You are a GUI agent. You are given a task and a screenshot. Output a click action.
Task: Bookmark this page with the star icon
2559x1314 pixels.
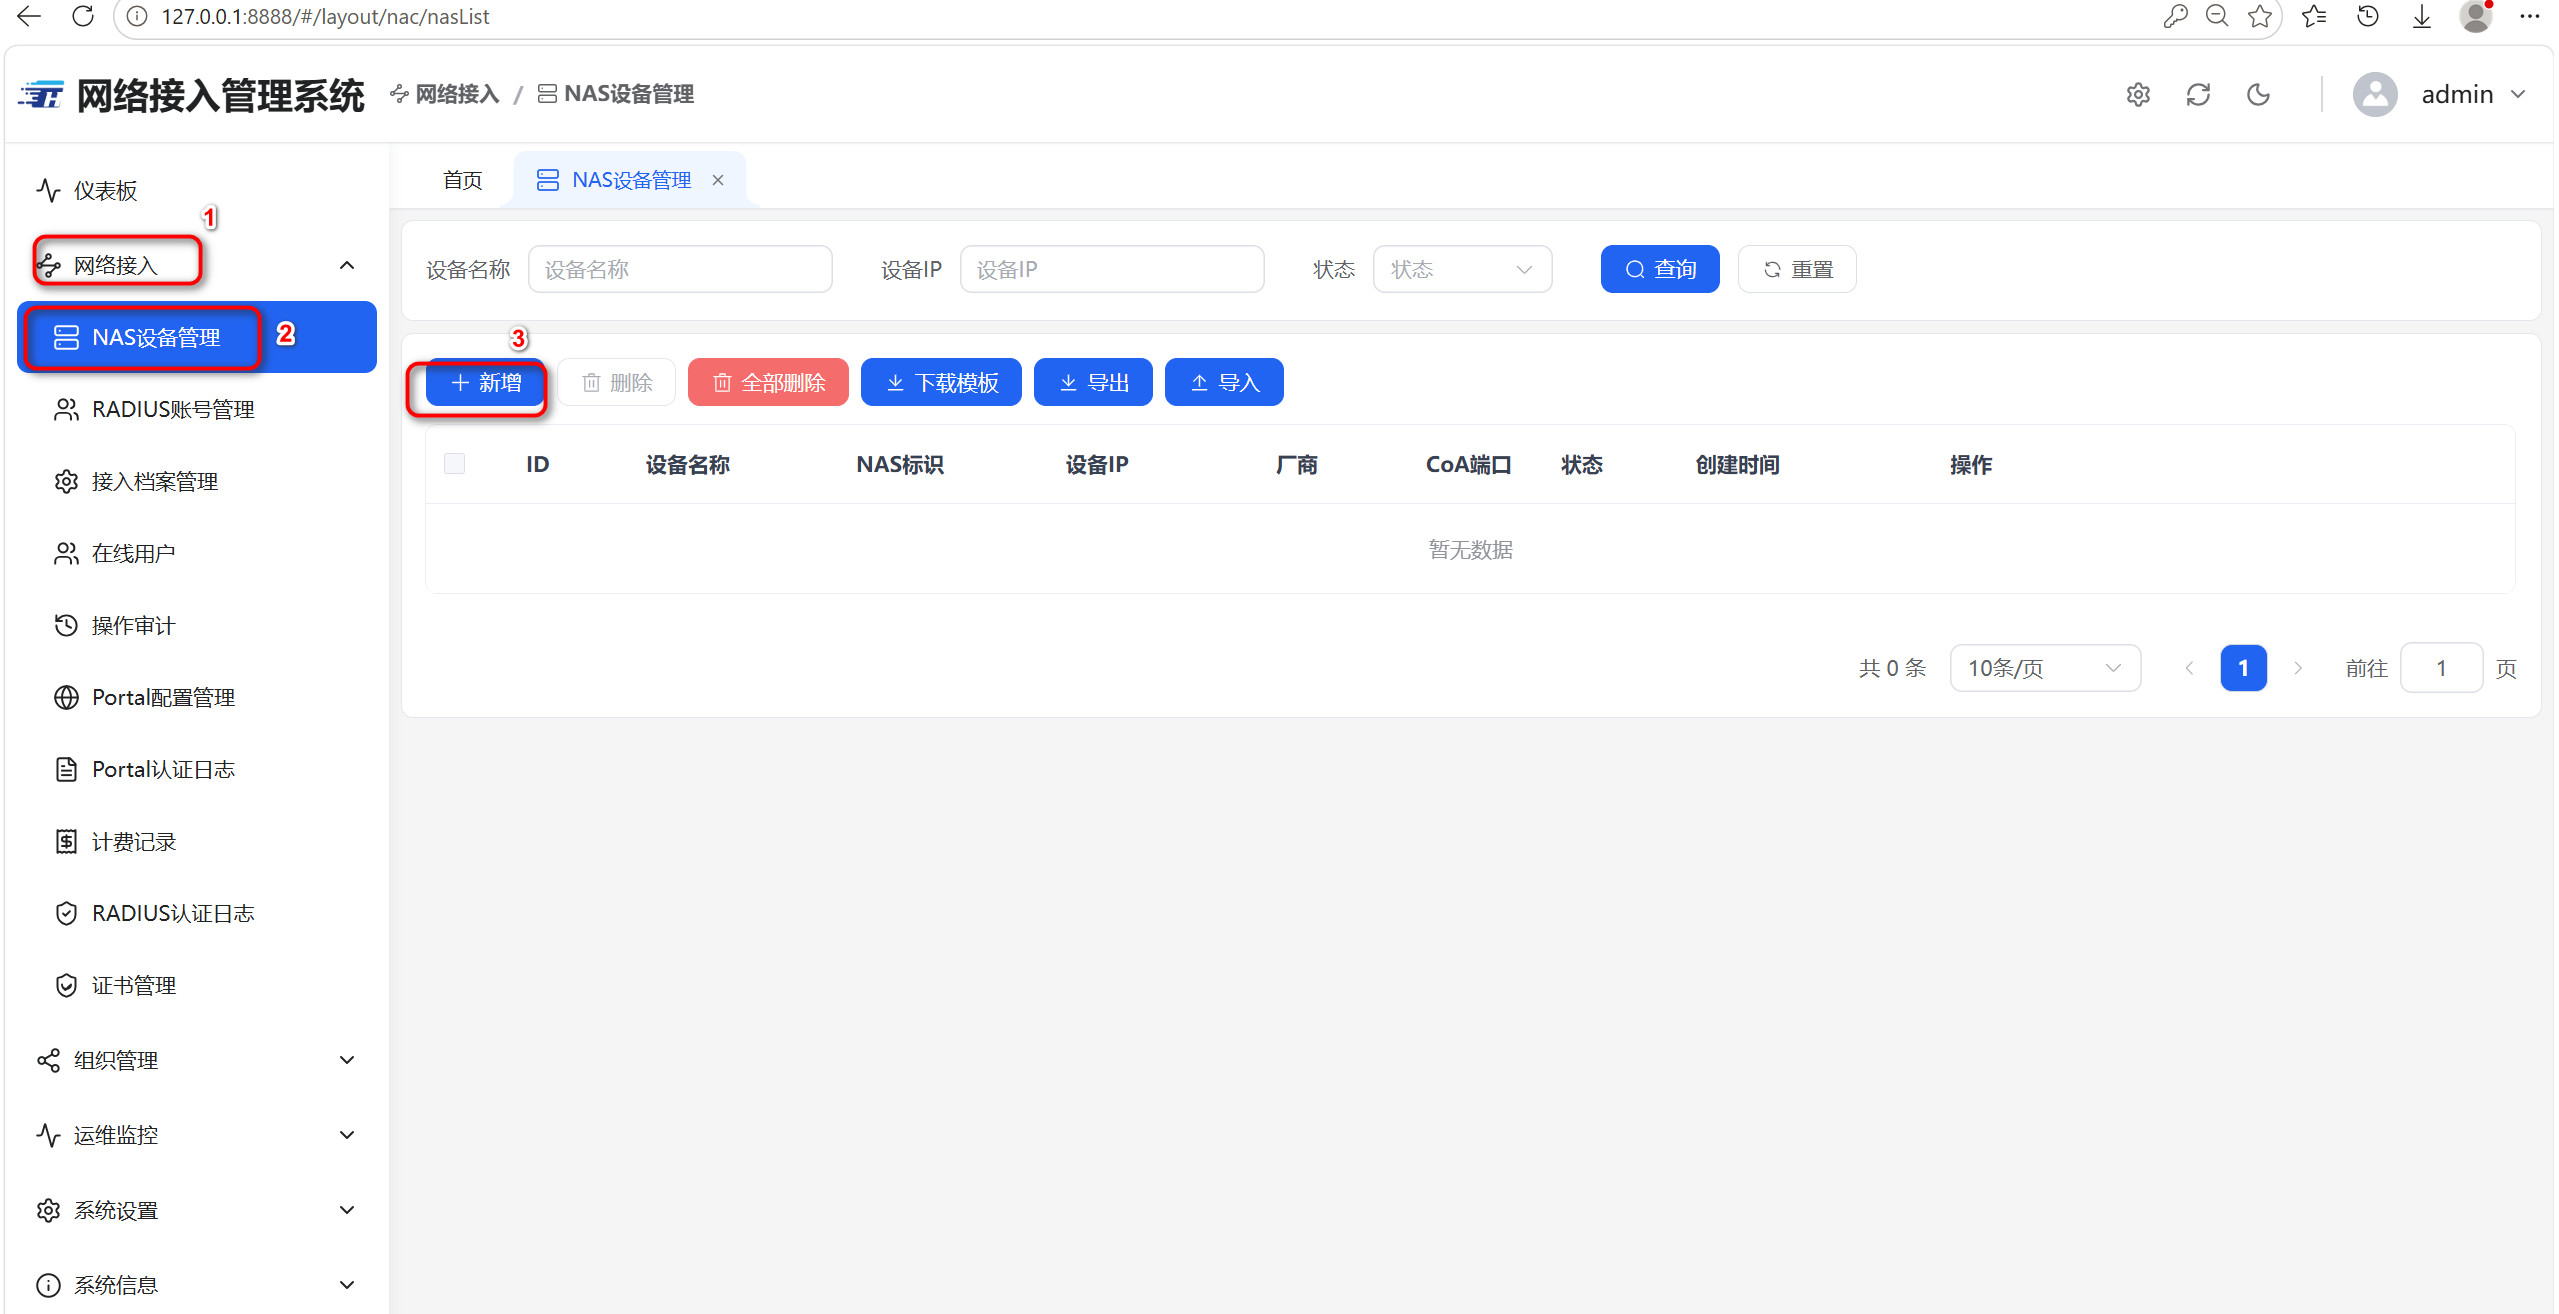(x=2260, y=16)
